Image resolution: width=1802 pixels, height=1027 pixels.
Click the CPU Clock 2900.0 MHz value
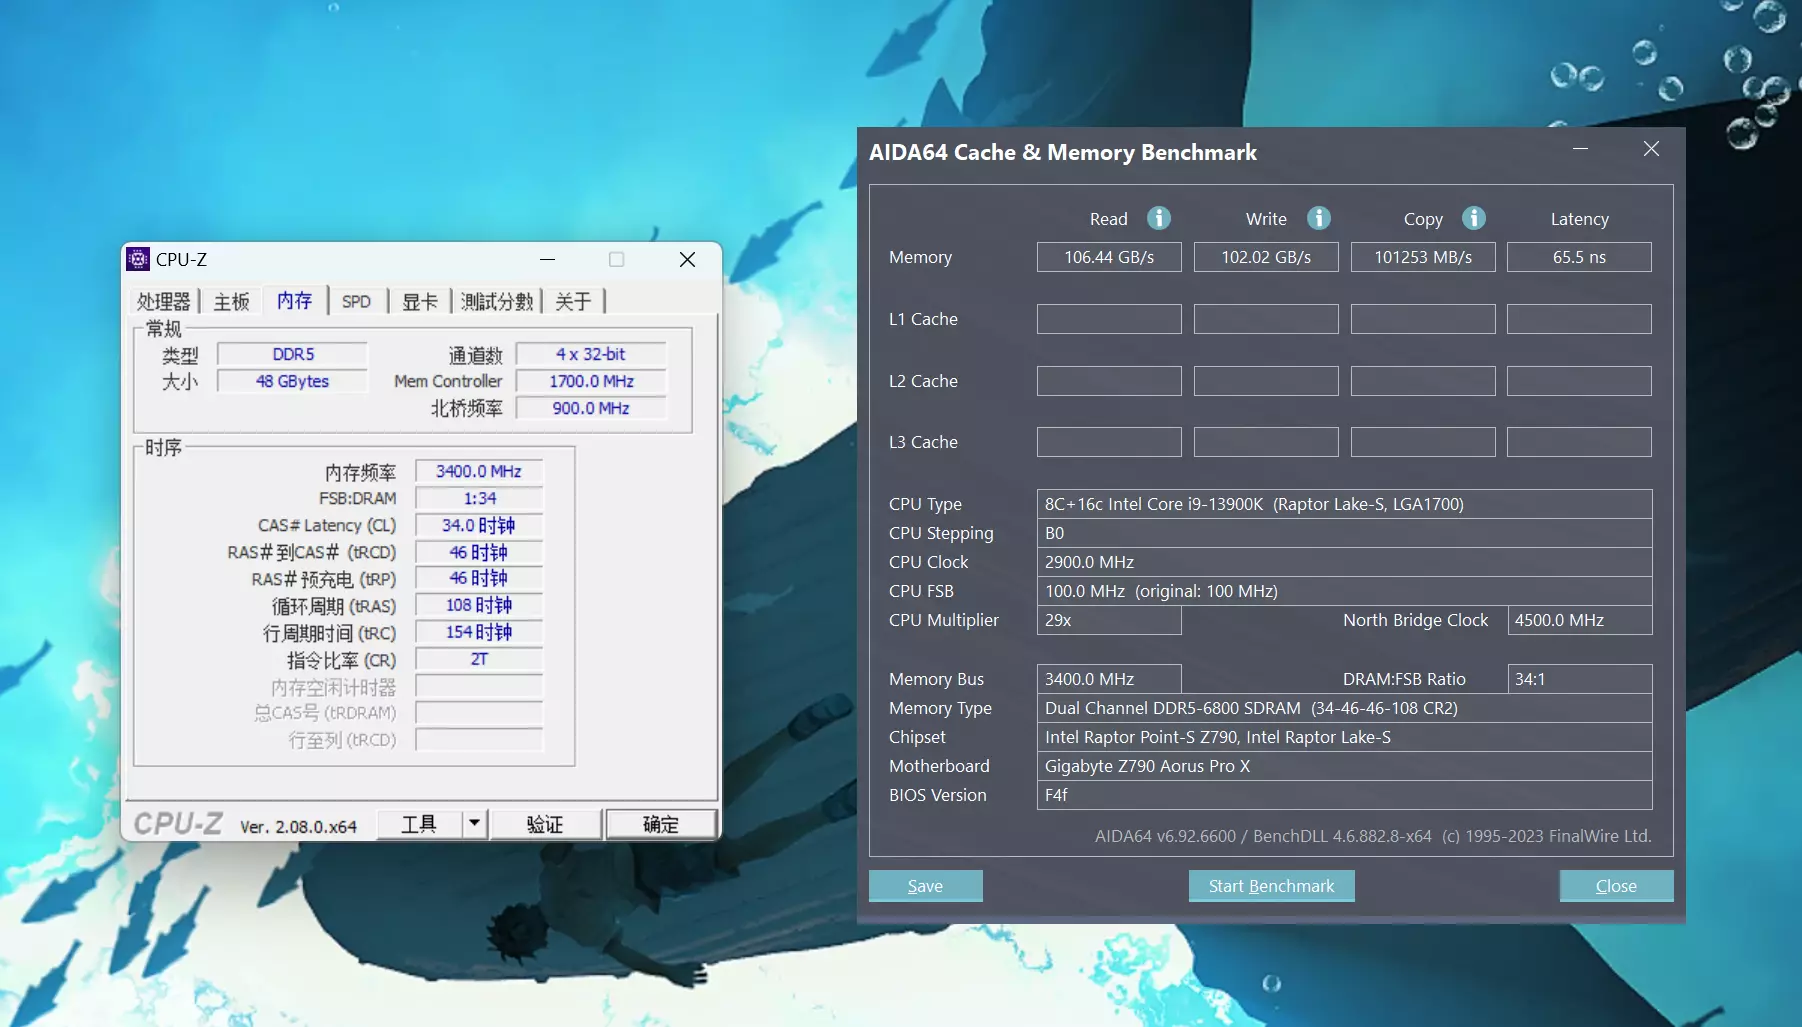[x=1344, y=562]
